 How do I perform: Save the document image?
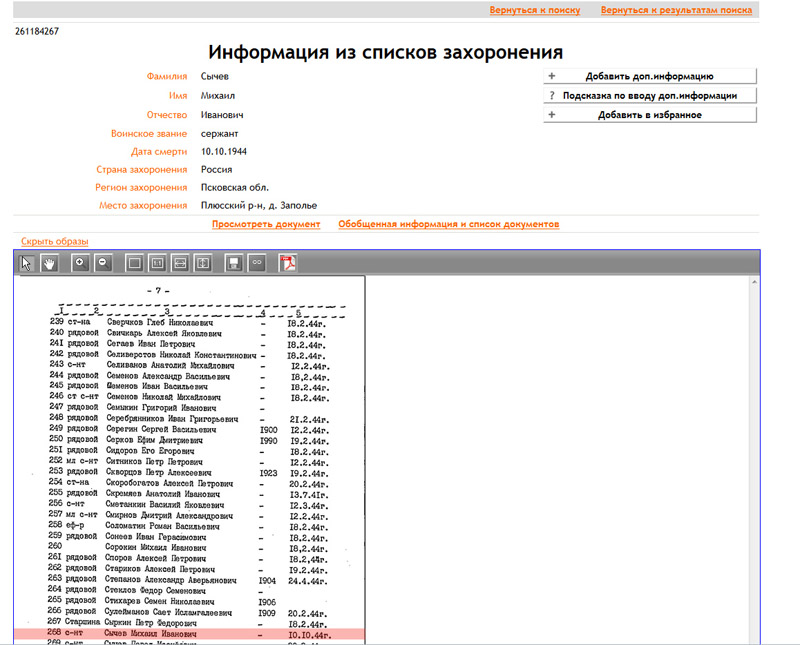coord(233,263)
